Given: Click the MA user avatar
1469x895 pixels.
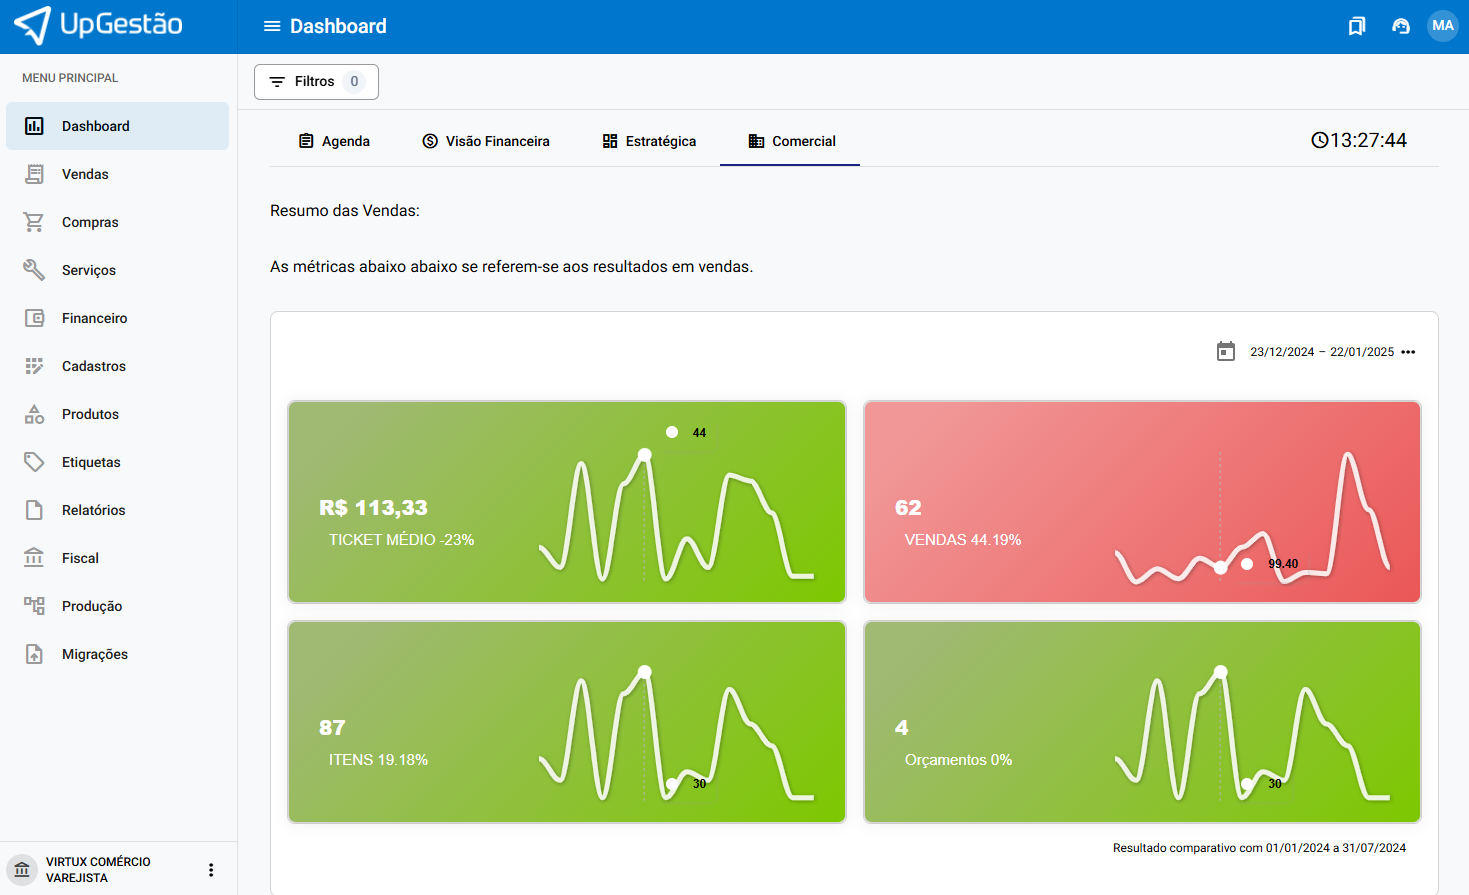Looking at the screenshot, I should (1442, 26).
